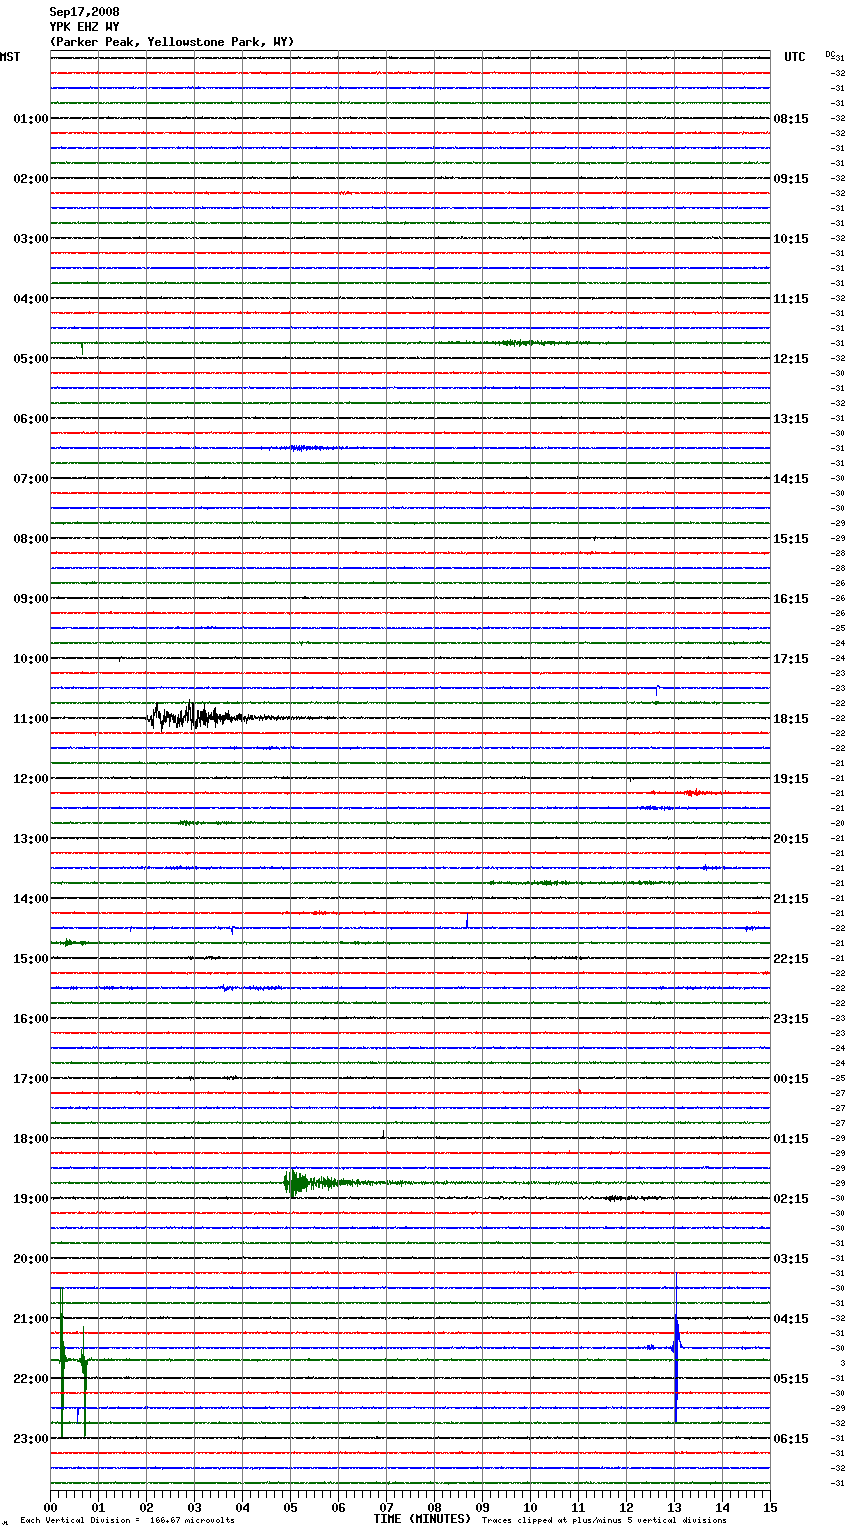The width and height of the screenshot is (850, 1534).
Task: Select the 11:00 MST time label
Action: 31,719
